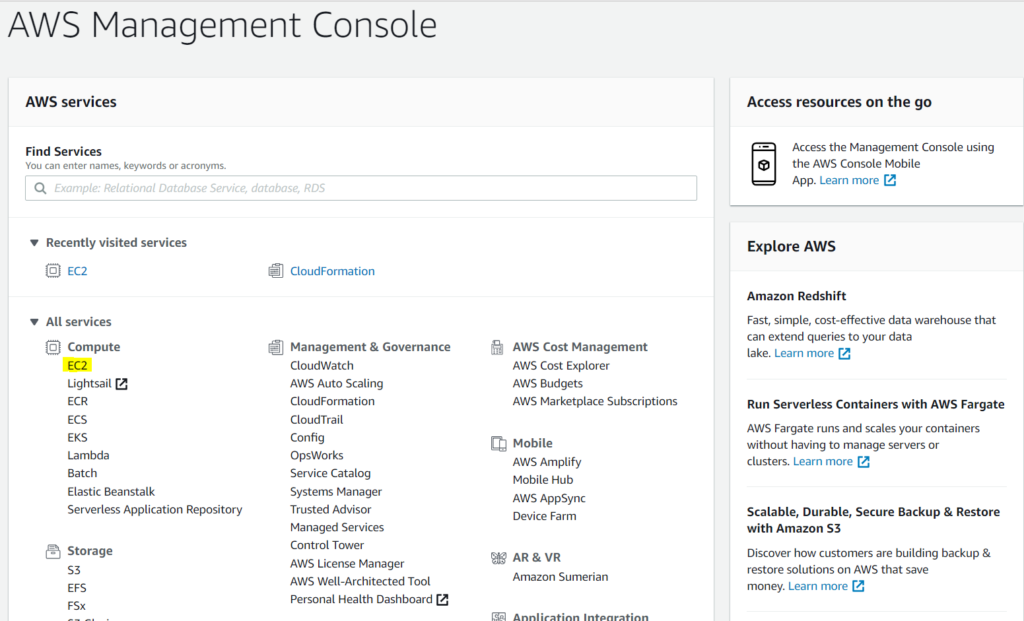
Task: Click the Mobile category icon
Action: coord(498,443)
